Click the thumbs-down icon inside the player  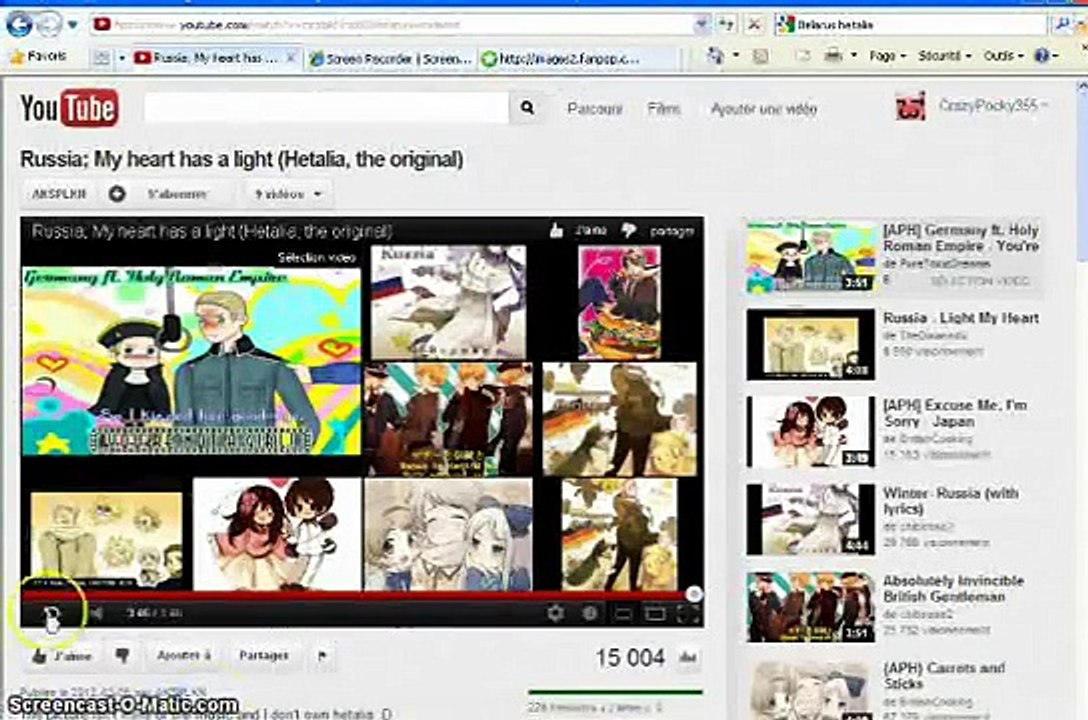coord(628,231)
